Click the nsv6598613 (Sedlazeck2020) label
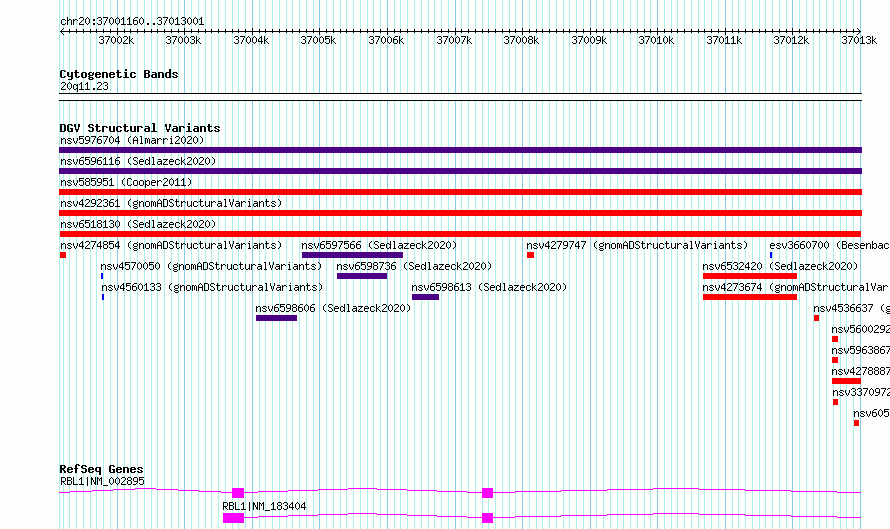Viewport: 890px width, 529px height. coord(489,287)
